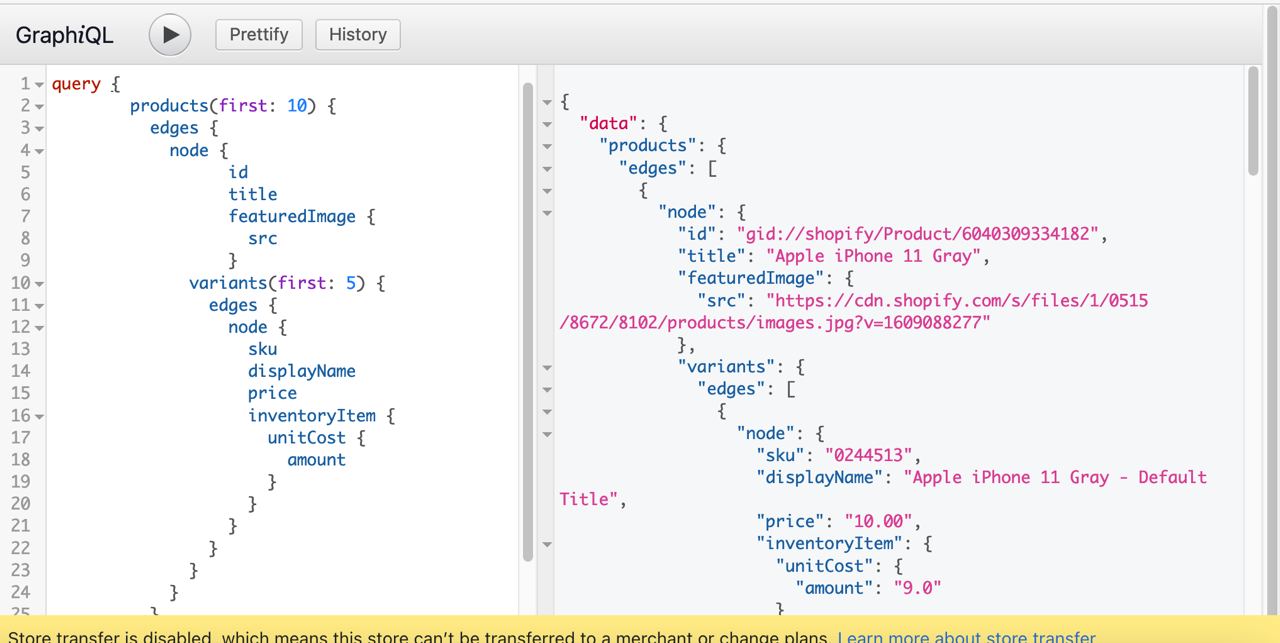Click the "id" field on line 5
This screenshot has height=643, width=1280.
tap(238, 172)
